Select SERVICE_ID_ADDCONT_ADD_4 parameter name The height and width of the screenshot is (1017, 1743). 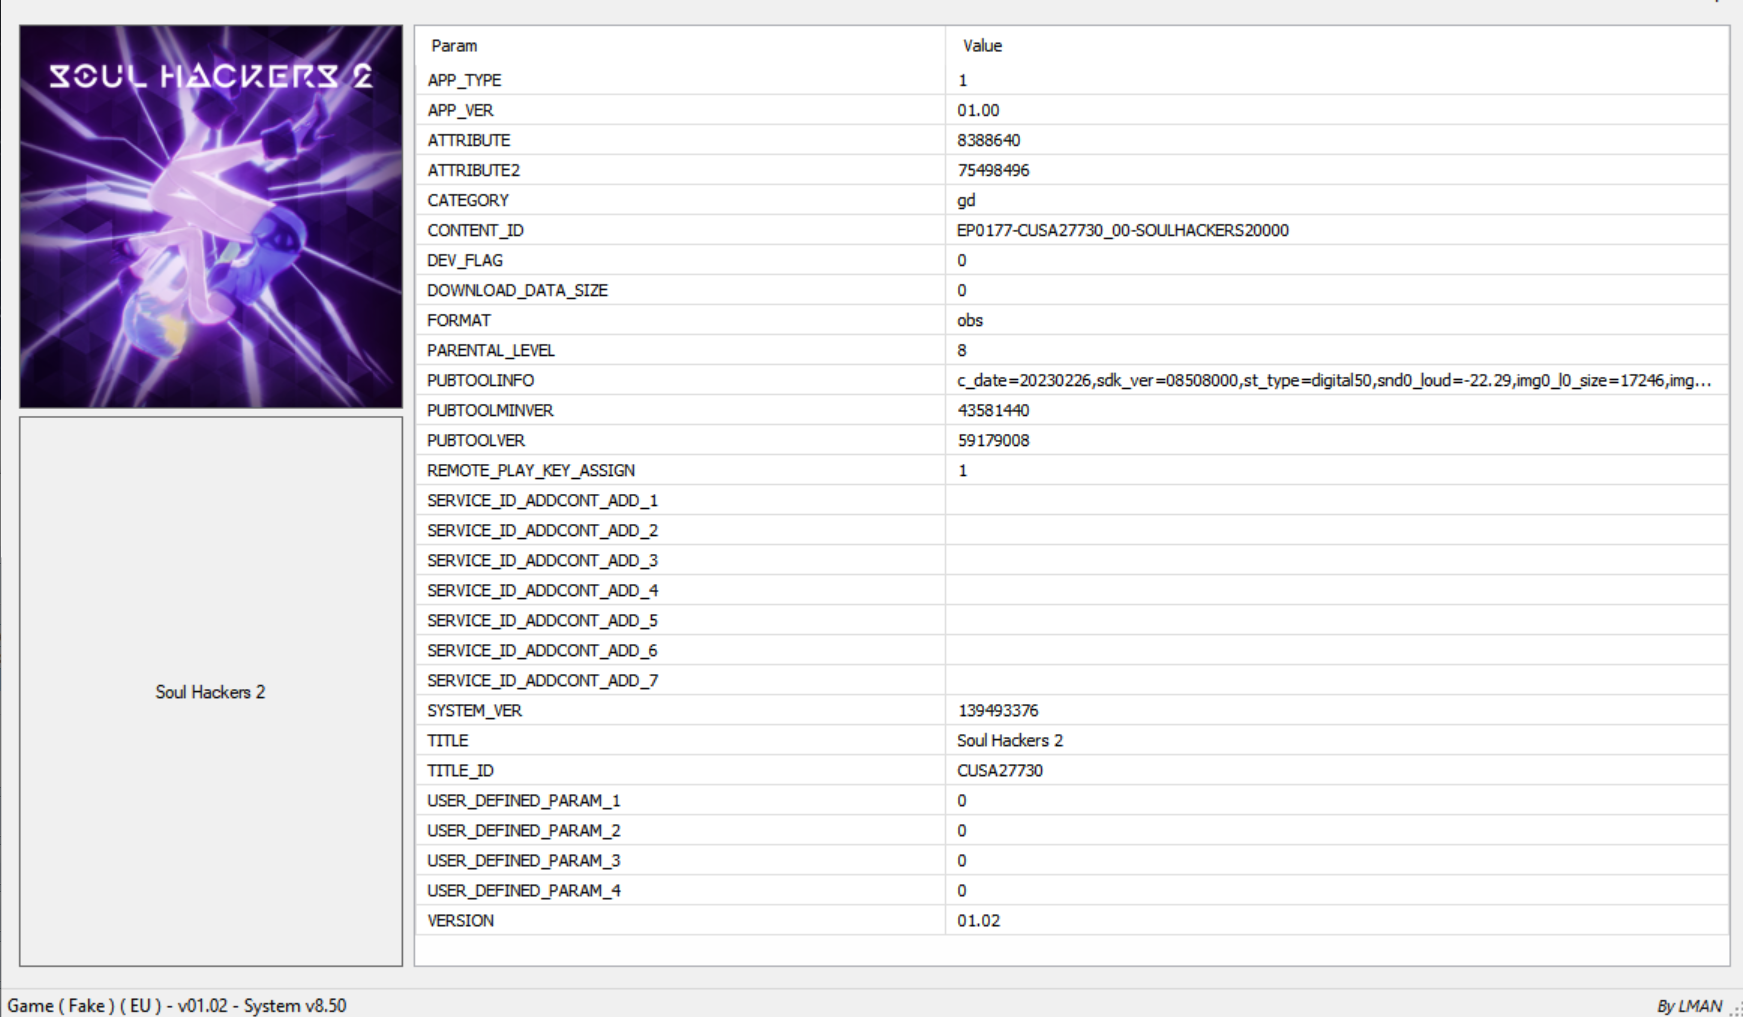tap(542, 590)
